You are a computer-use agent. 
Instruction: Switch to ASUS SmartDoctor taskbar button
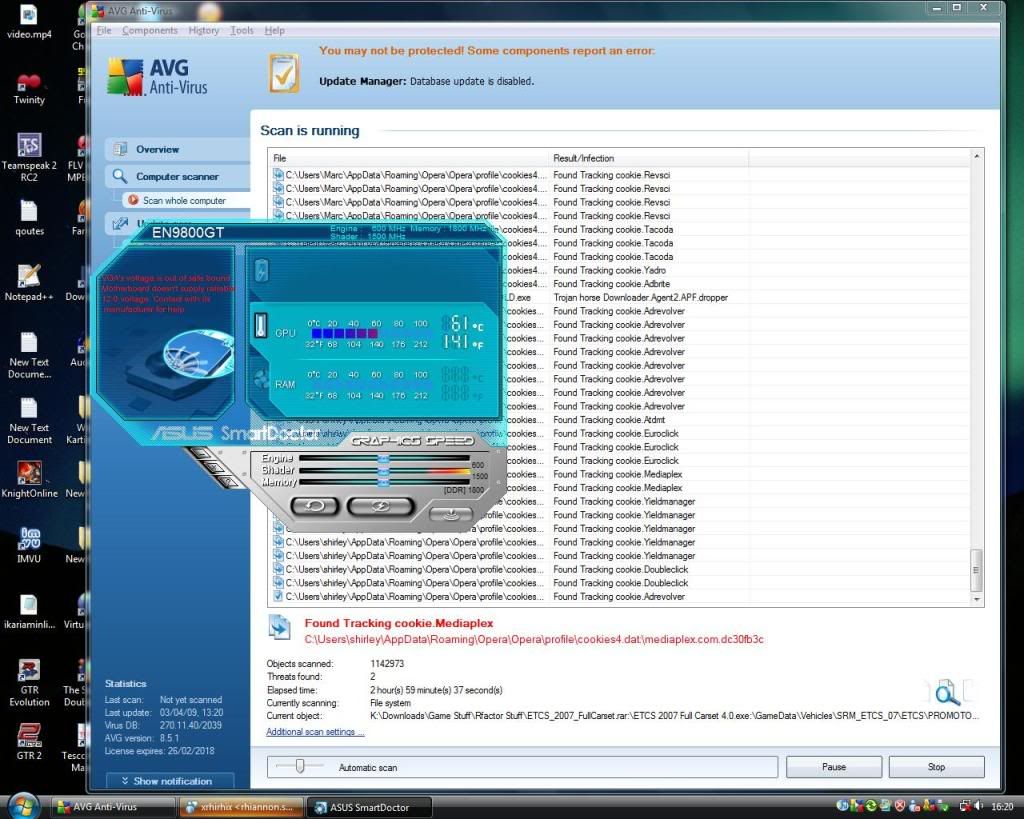[369, 807]
